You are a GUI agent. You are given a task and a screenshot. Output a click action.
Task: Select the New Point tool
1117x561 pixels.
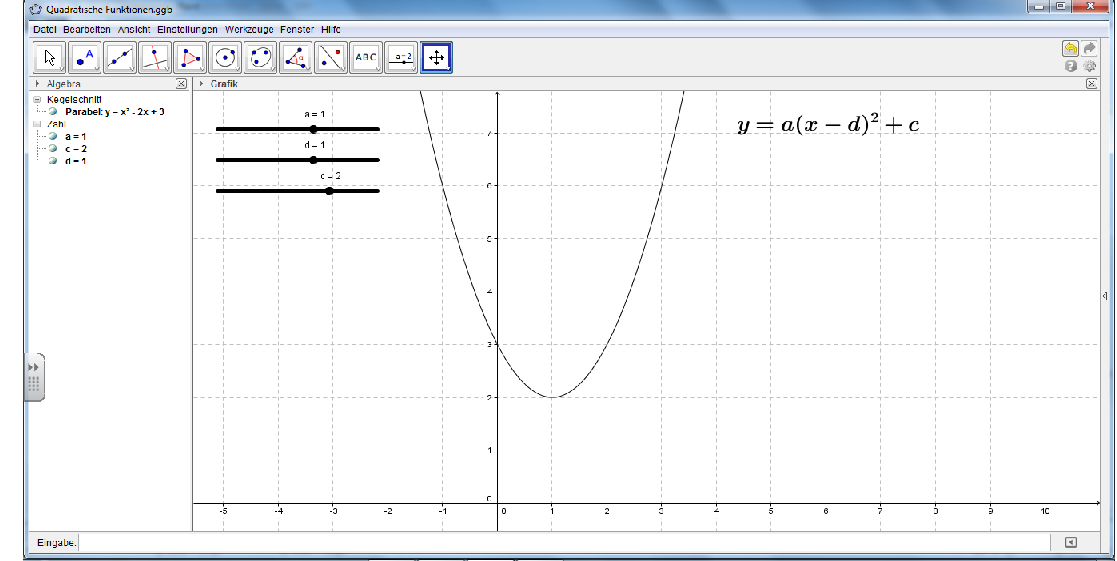click(85, 58)
